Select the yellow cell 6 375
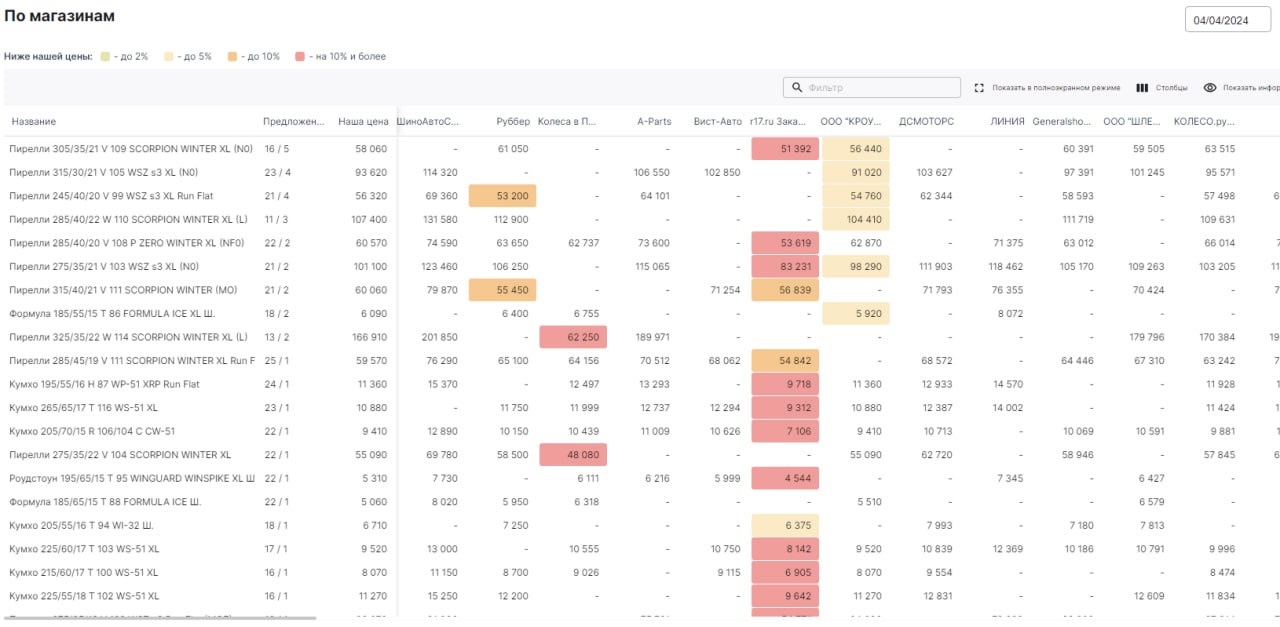The height and width of the screenshot is (627, 1280). coord(785,525)
